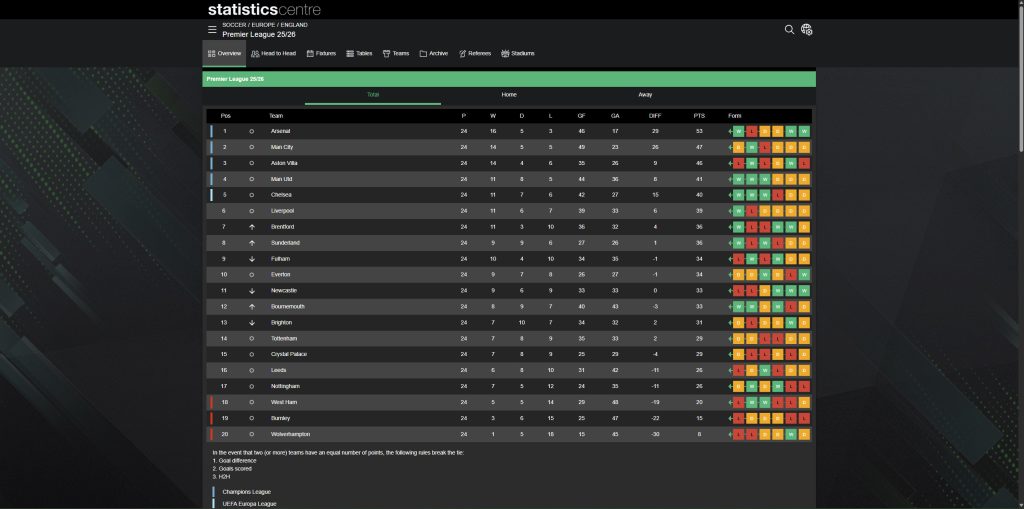The height and width of the screenshot is (509, 1024).
Task: Open the Head to Head tab
Action: pos(273,54)
